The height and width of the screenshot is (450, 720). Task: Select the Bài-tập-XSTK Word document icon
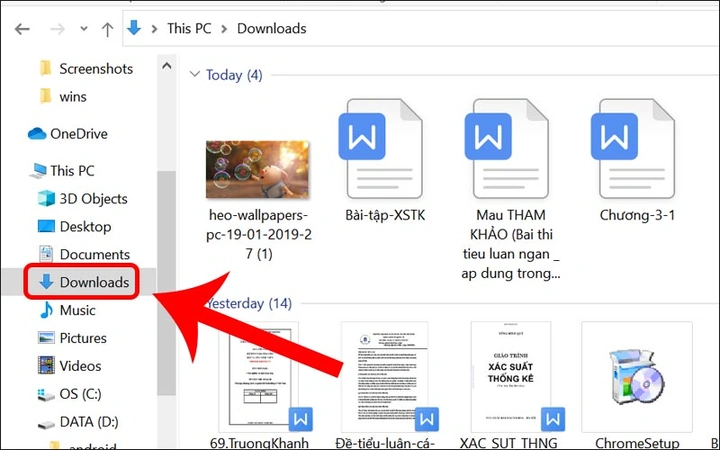coord(380,149)
